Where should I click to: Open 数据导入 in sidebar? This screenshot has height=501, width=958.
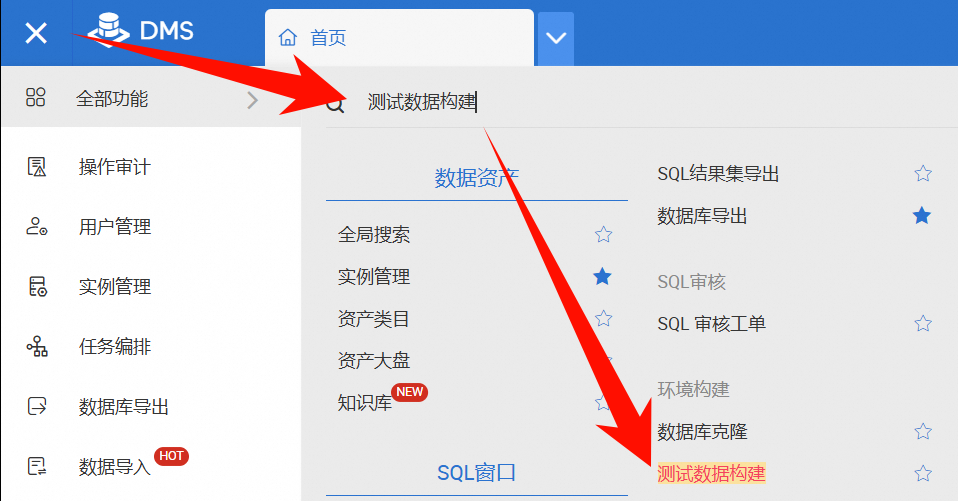(114, 467)
